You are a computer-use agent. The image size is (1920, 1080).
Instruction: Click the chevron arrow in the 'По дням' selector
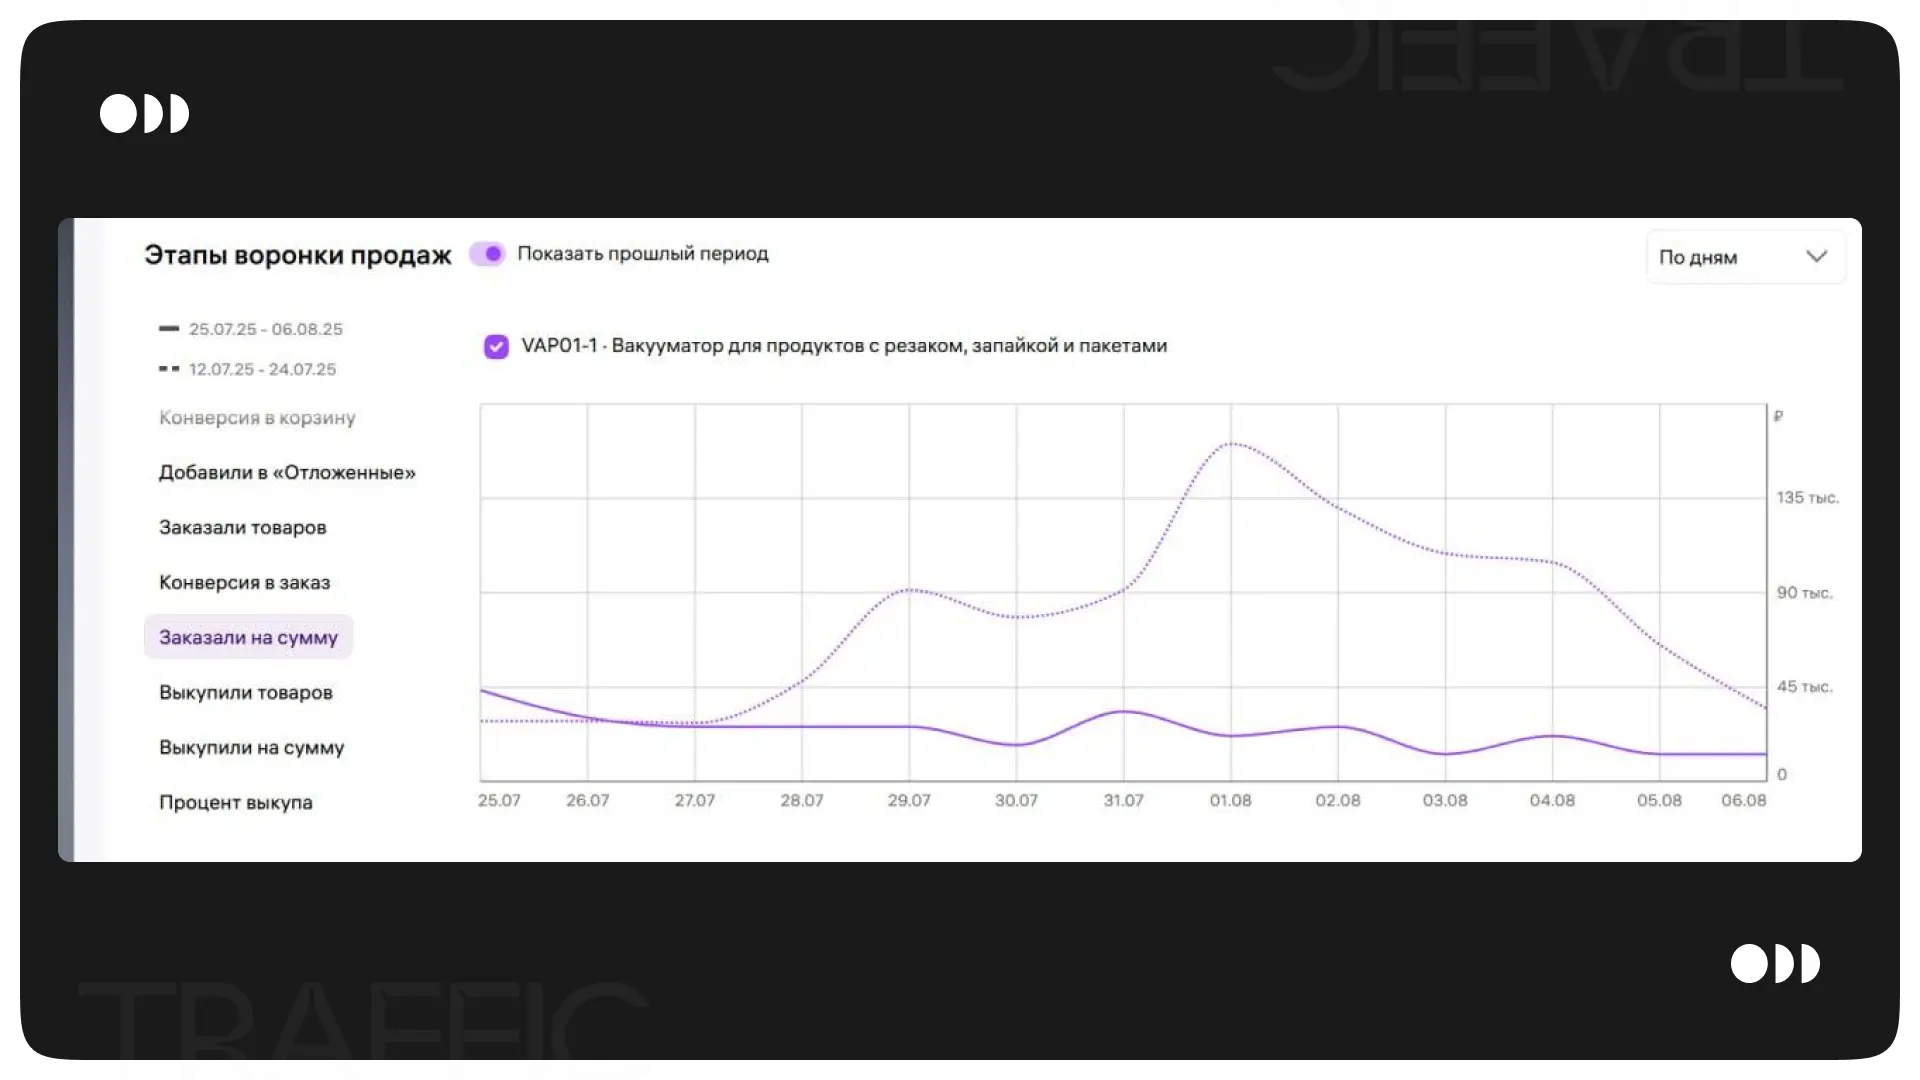click(1816, 257)
